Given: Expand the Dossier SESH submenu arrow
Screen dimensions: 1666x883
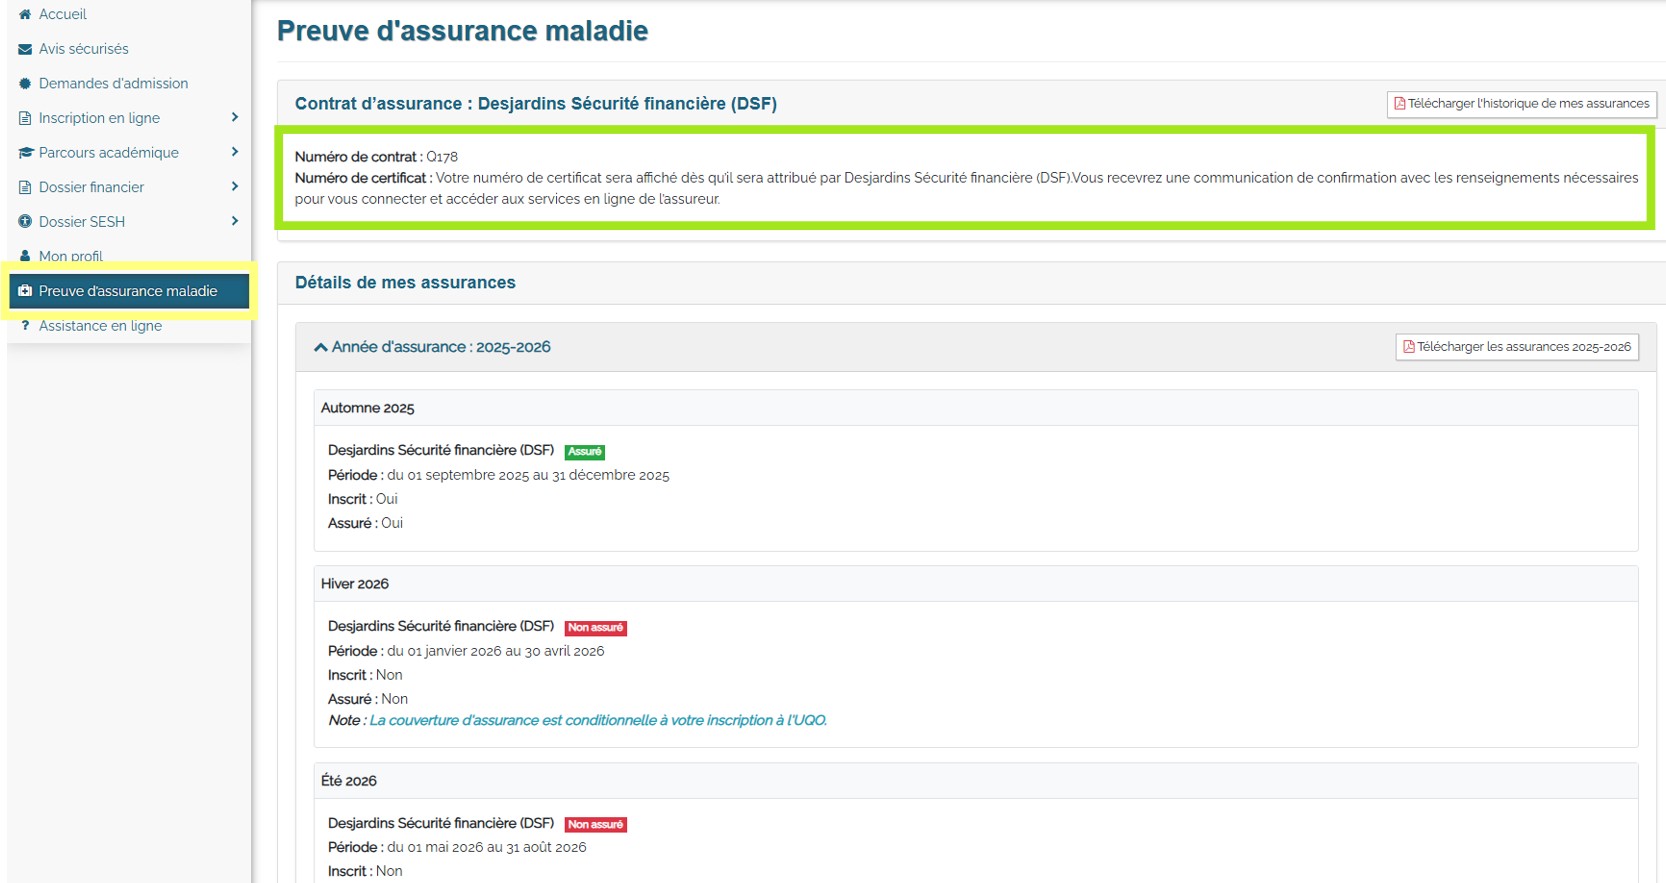Looking at the screenshot, I should [235, 221].
